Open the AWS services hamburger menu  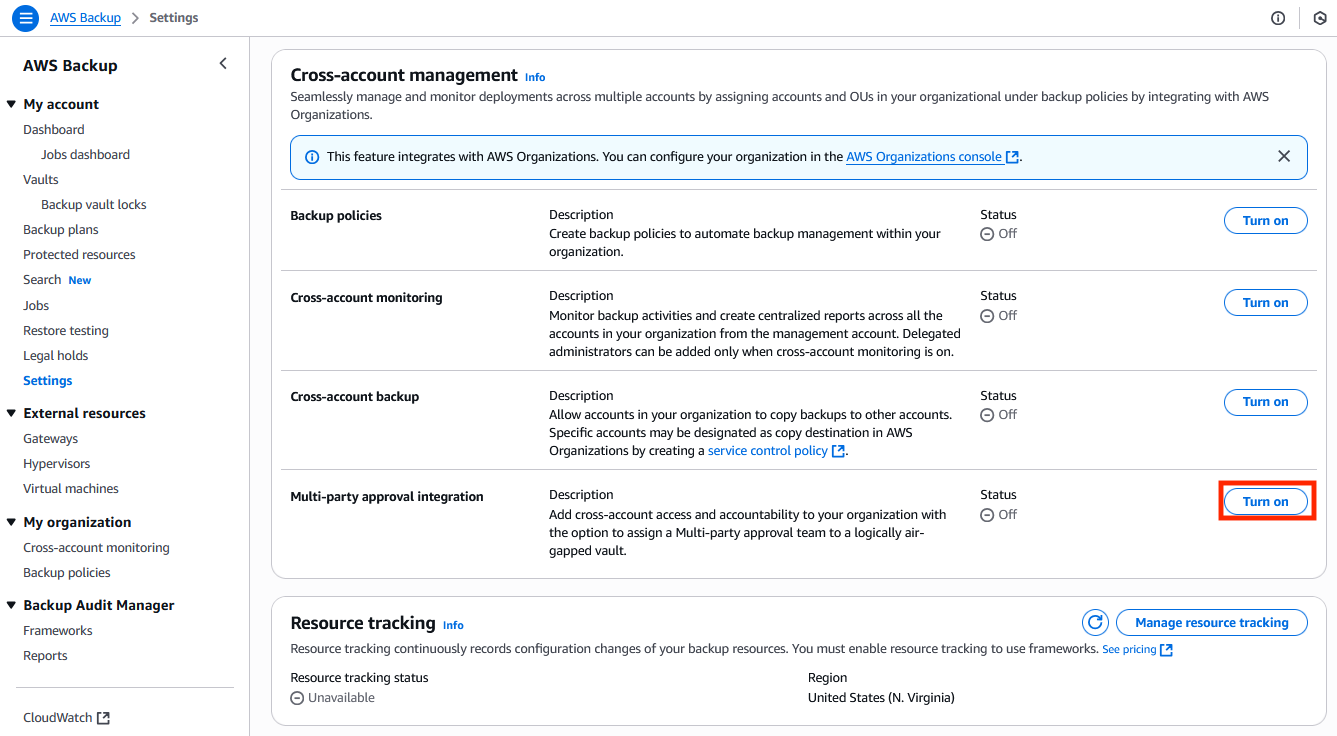(25, 17)
